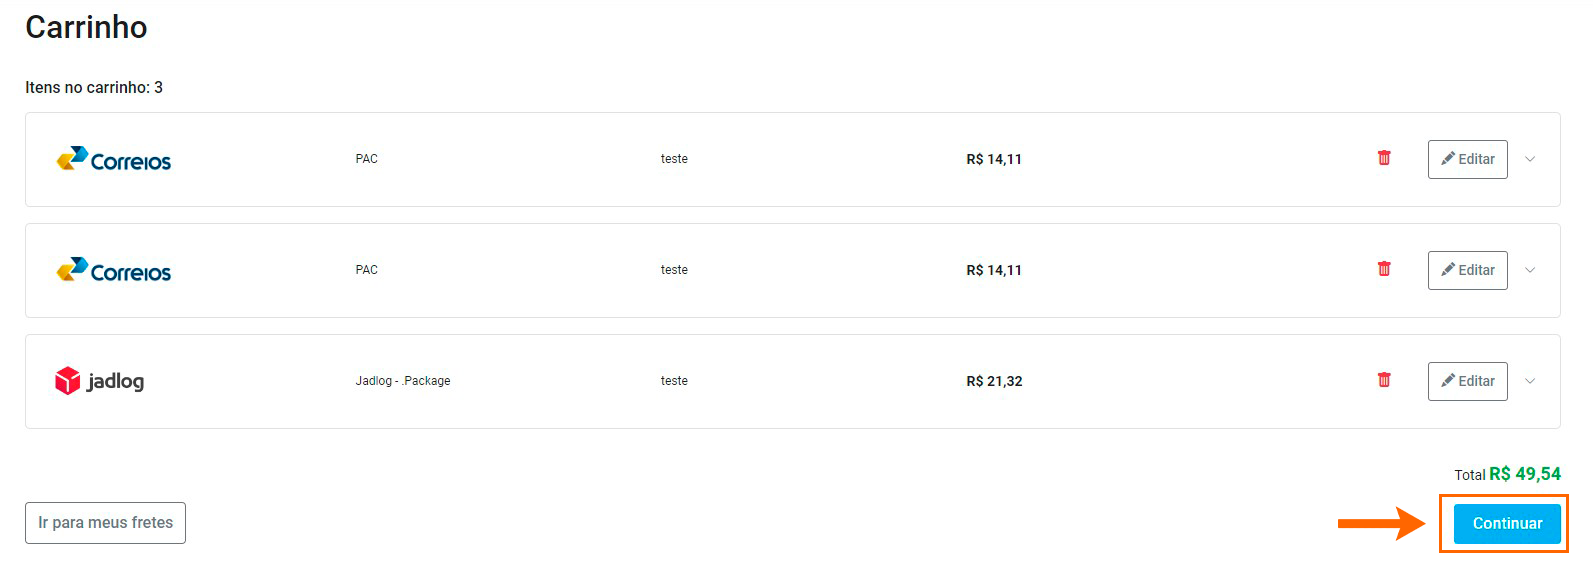Image resolution: width=1593 pixels, height=568 pixels.
Task: Click the first row's PAC service label
Action: [x=367, y=159]
